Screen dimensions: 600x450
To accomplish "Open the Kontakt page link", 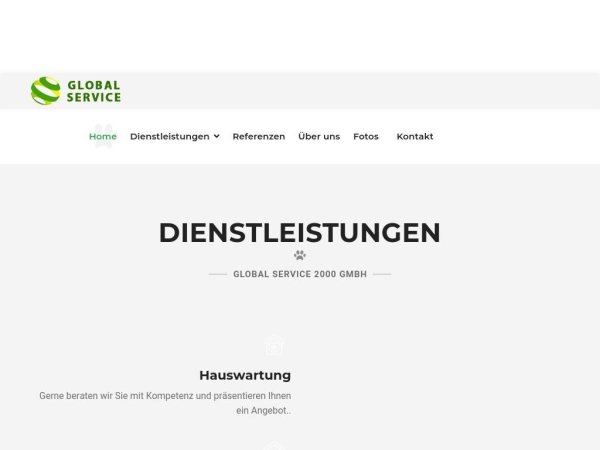I will coord(415,136).
